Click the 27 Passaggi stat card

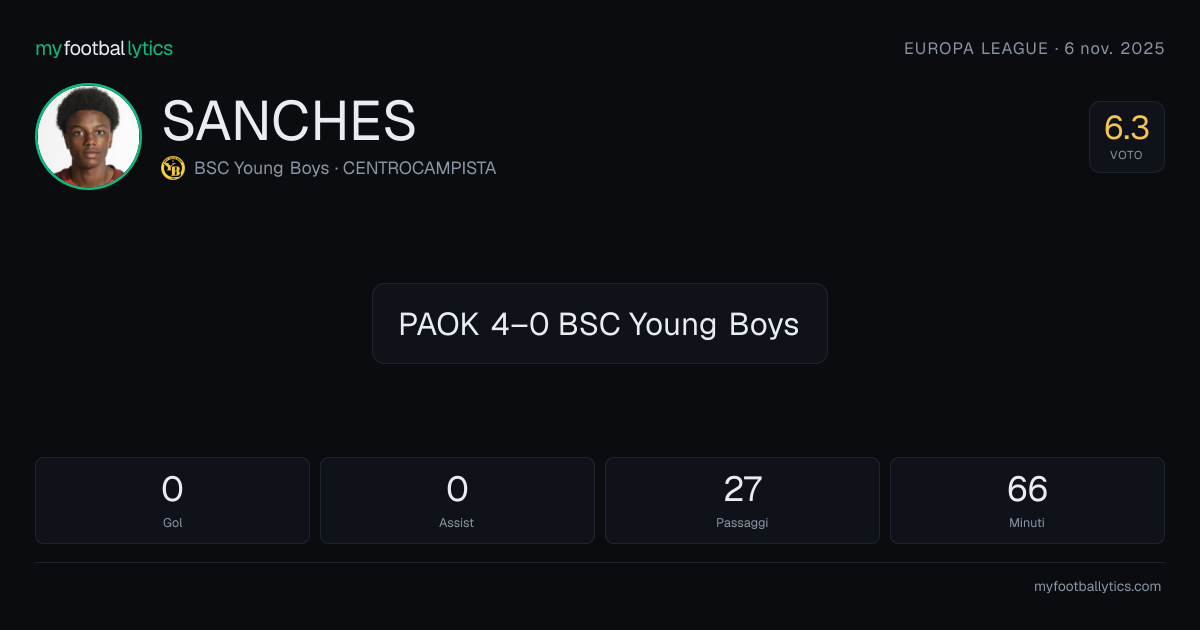(x=742, y=500)
